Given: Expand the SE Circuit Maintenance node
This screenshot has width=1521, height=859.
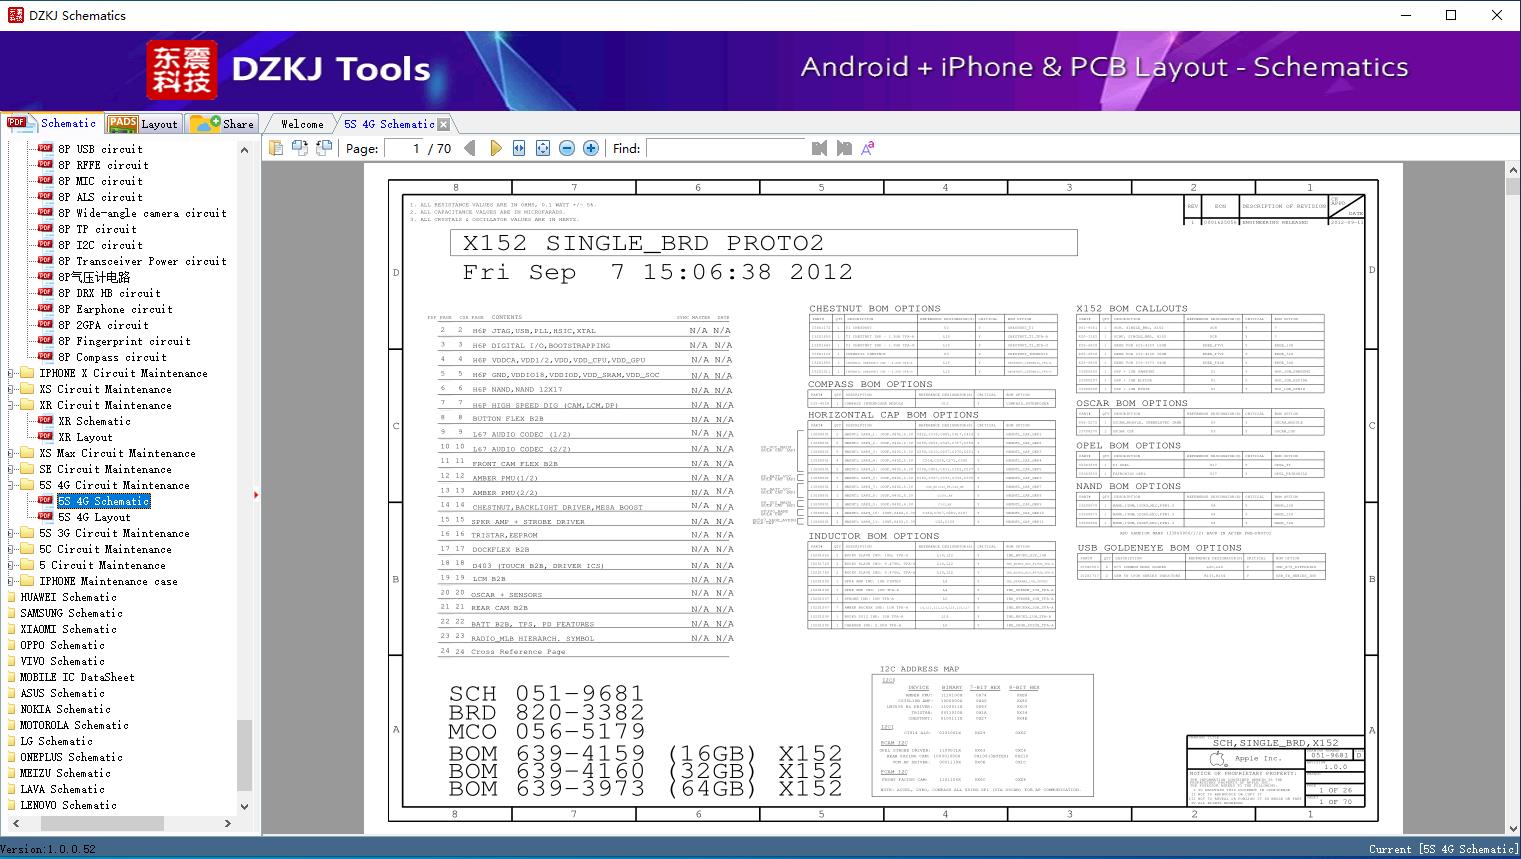Looking at the screenshot, I should (x=11, y=469).
